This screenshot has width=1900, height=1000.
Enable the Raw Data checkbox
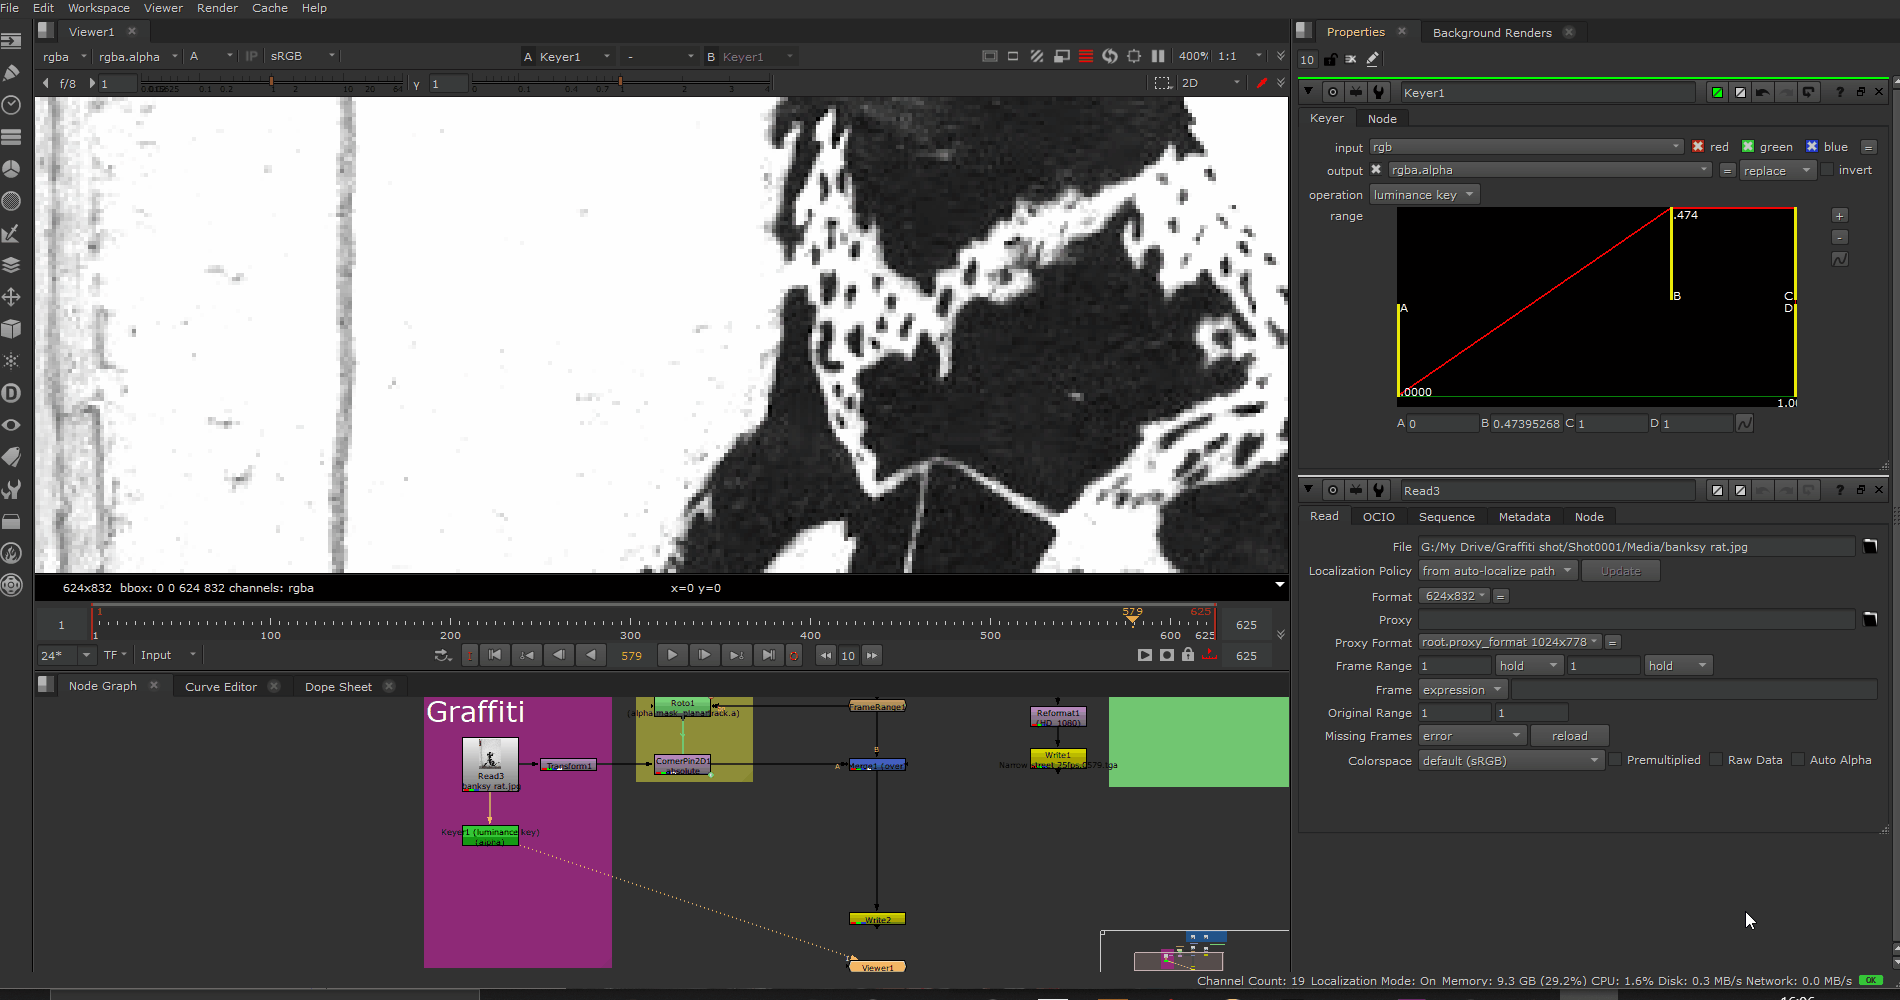coord(1716,759)
